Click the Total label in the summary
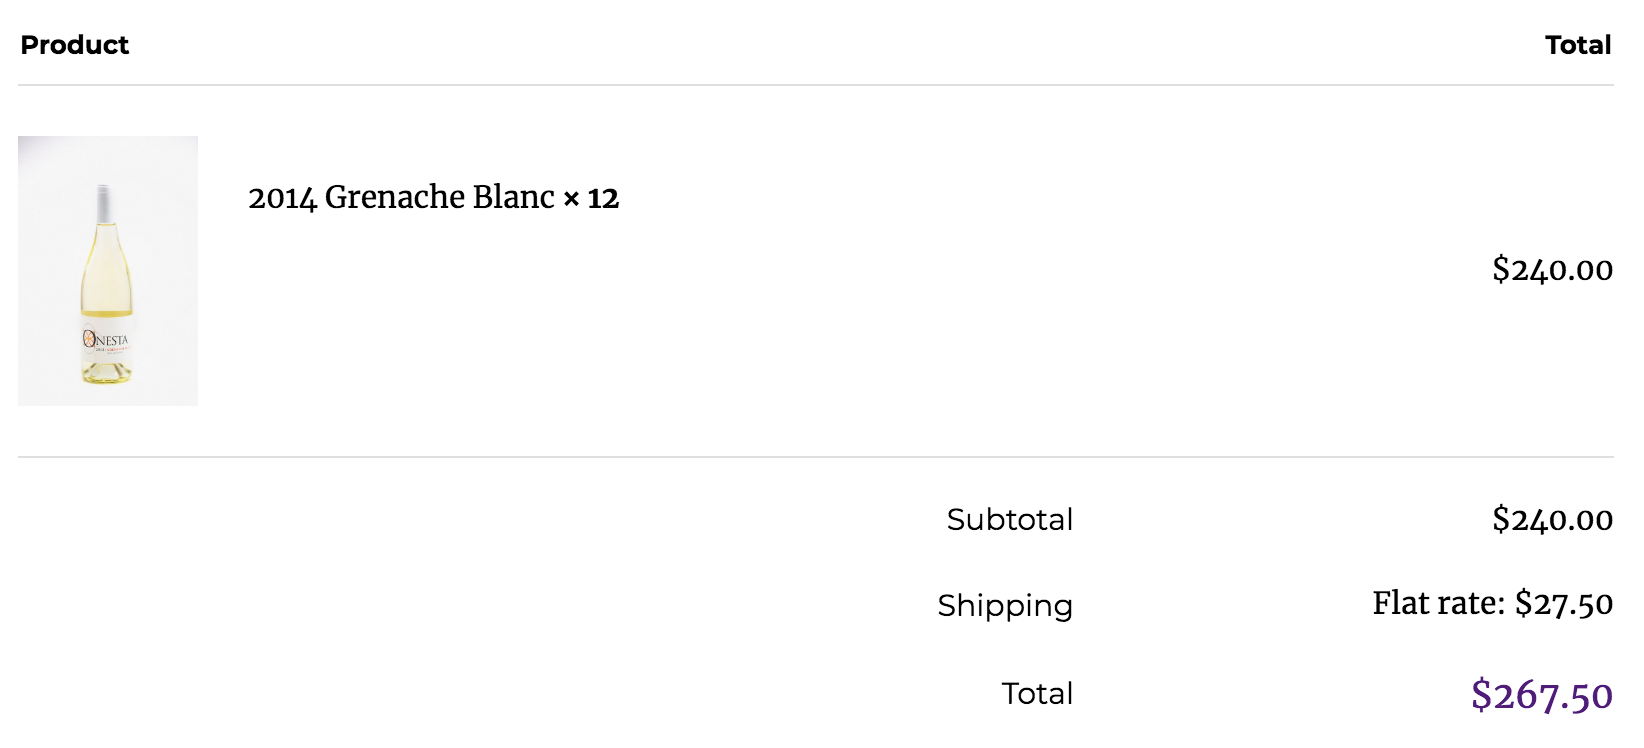1644x748 pixels. 1037,693
